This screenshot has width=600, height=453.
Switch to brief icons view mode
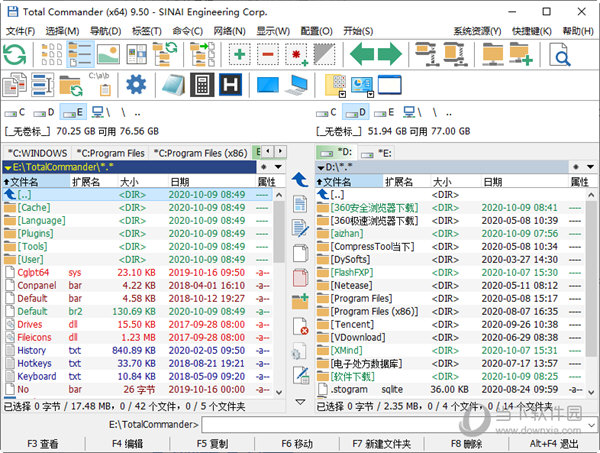52,54
